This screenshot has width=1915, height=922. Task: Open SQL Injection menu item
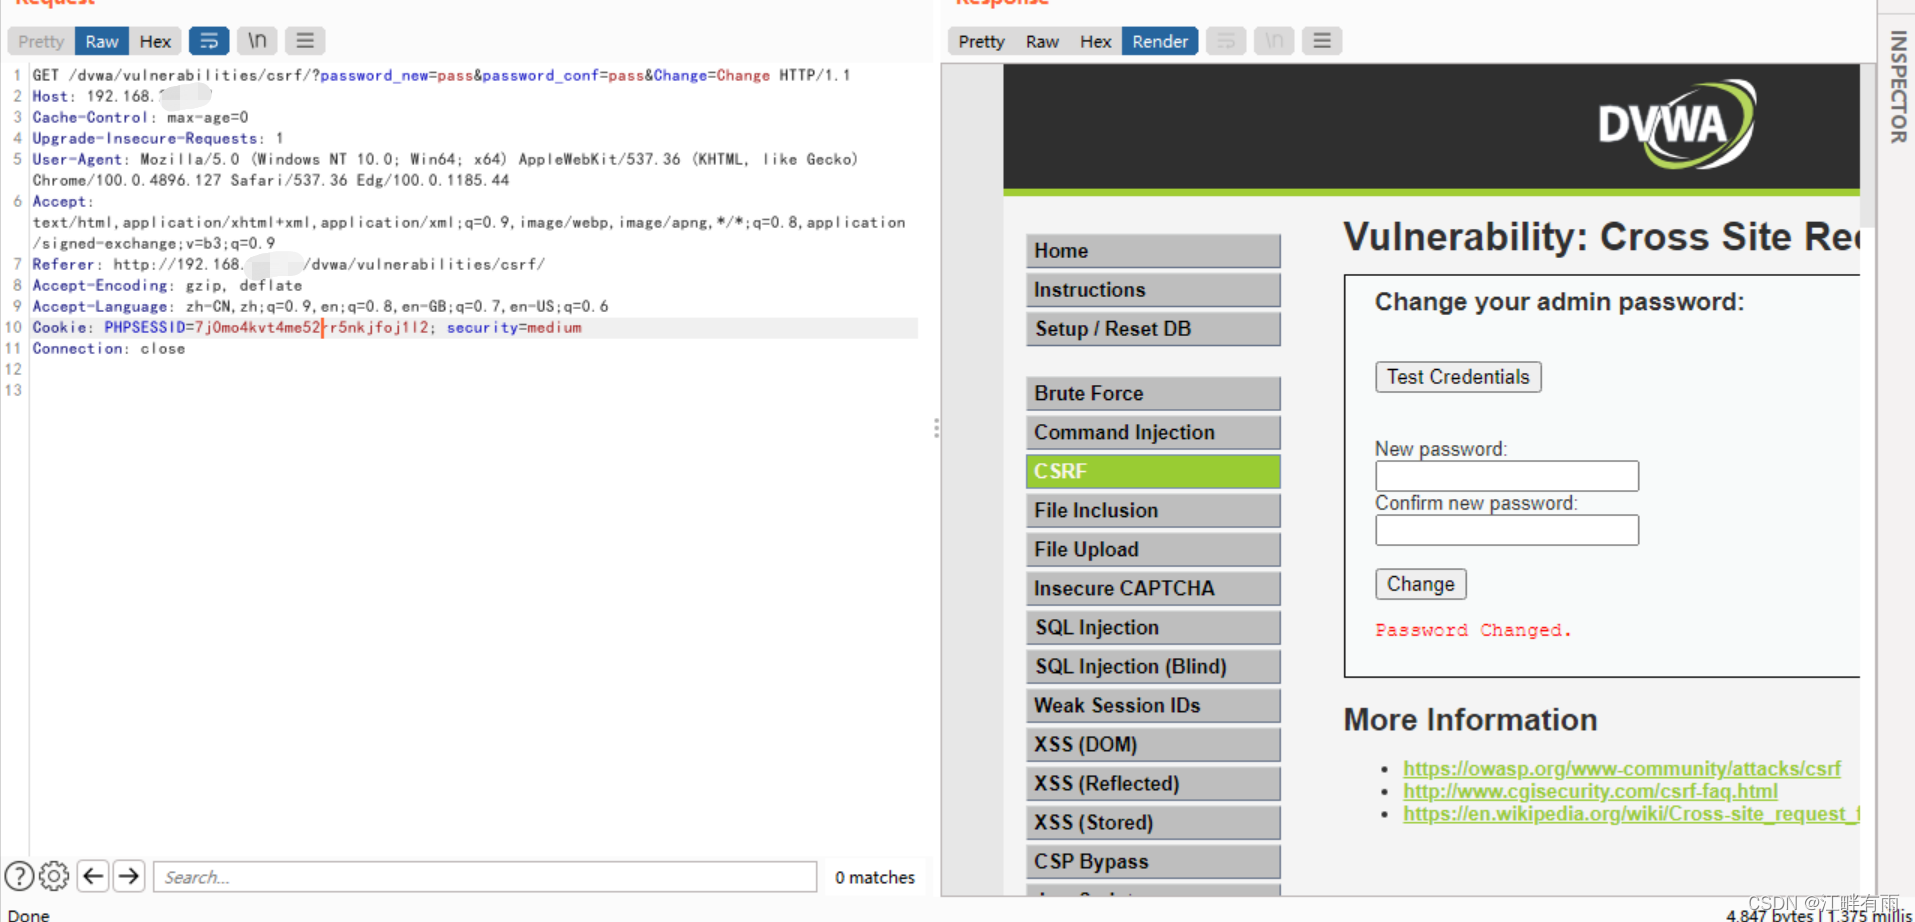[x=1153, y=628]
